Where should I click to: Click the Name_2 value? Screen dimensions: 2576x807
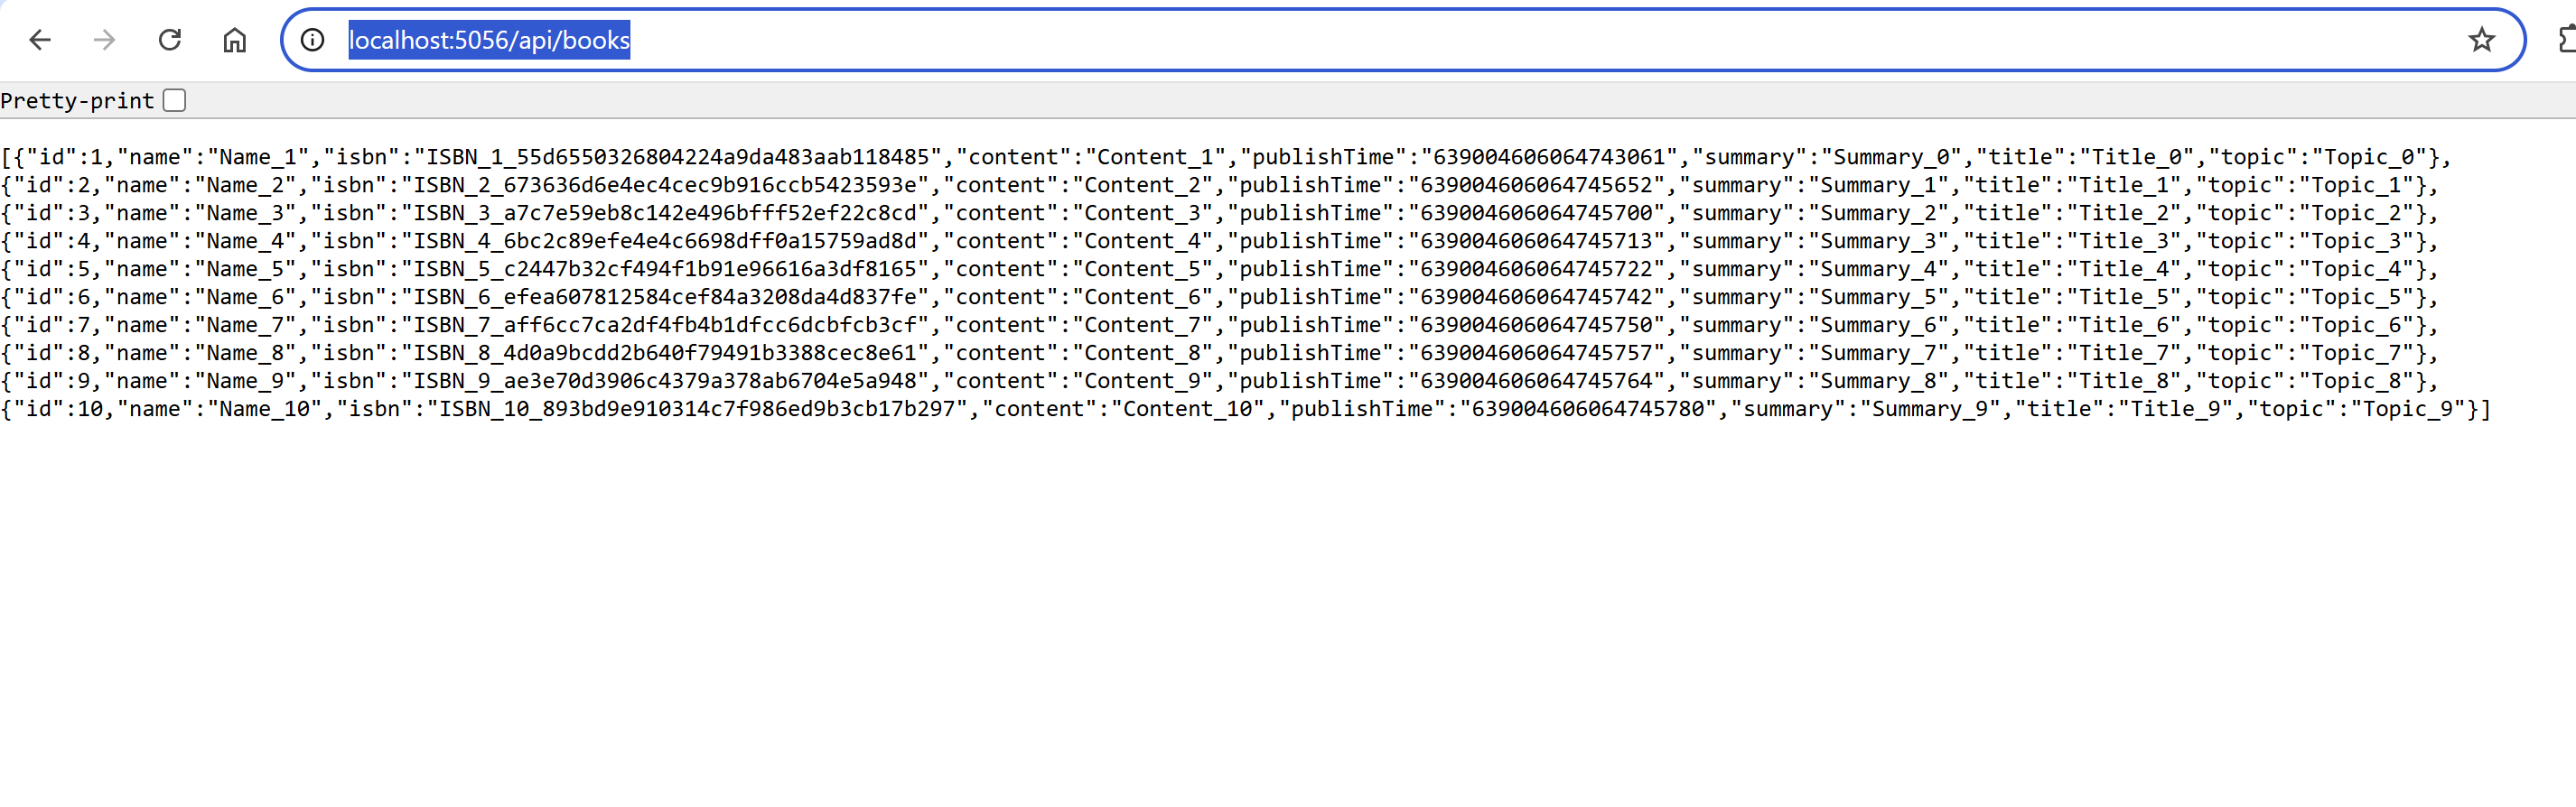point(245,185)
